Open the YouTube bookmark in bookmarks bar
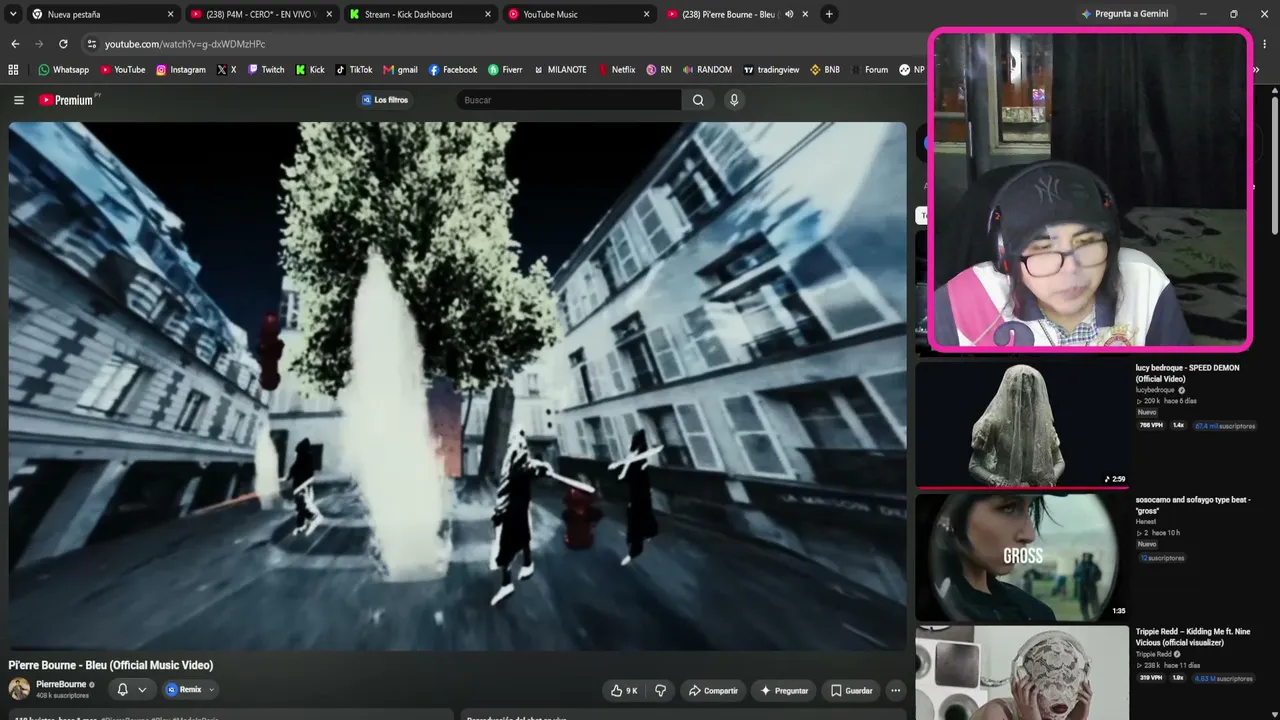 [x=122, y=70]
